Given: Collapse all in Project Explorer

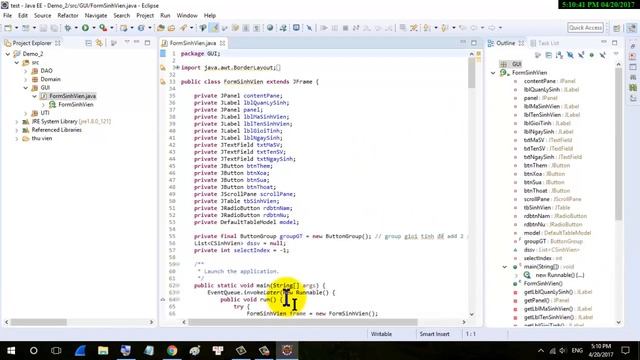Looking at the screenshot, I should click(x=89, y=43).
